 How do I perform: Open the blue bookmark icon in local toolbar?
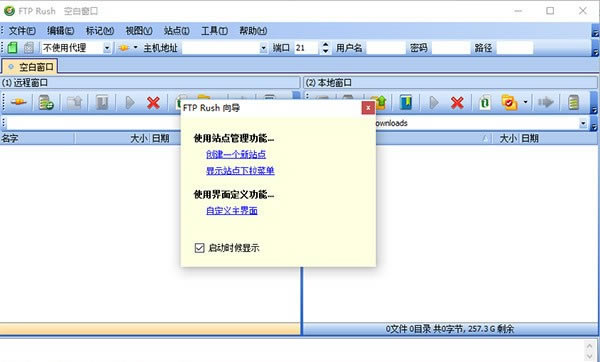406,102
